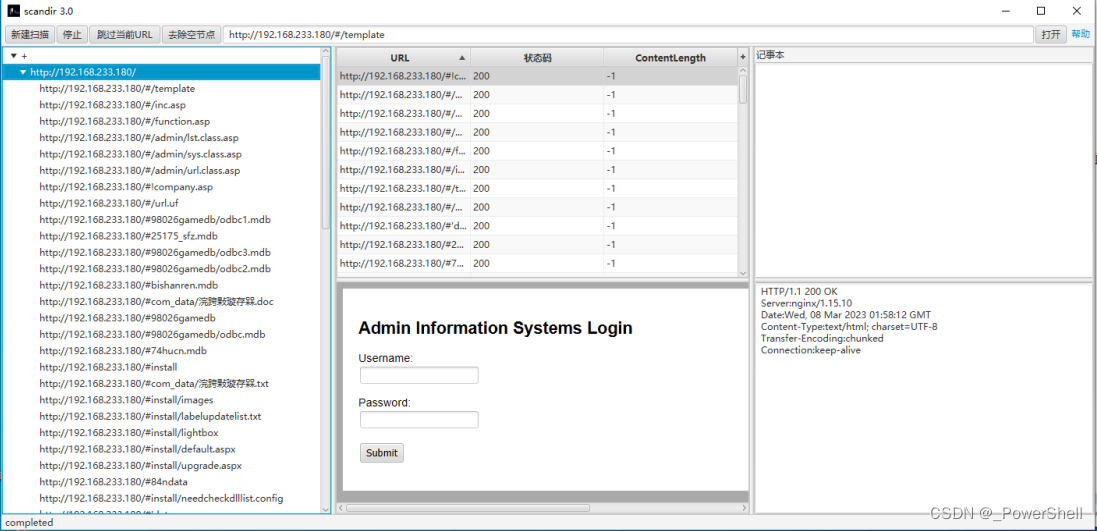Select tree item /#/admin/url.class.asp
Image resolution: width=1097 pixels, height=531 pixels.
[139, 171]
